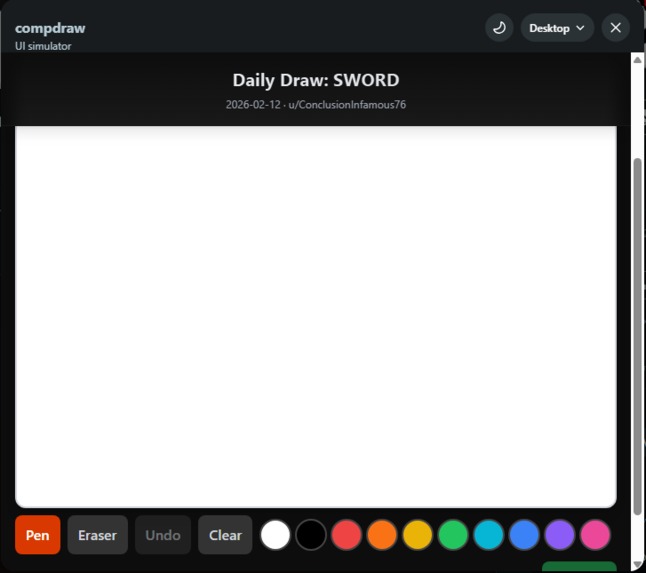Click the compdraw title text
The height and width of the screenshot is (573, 646).
(x=50, y=28)
